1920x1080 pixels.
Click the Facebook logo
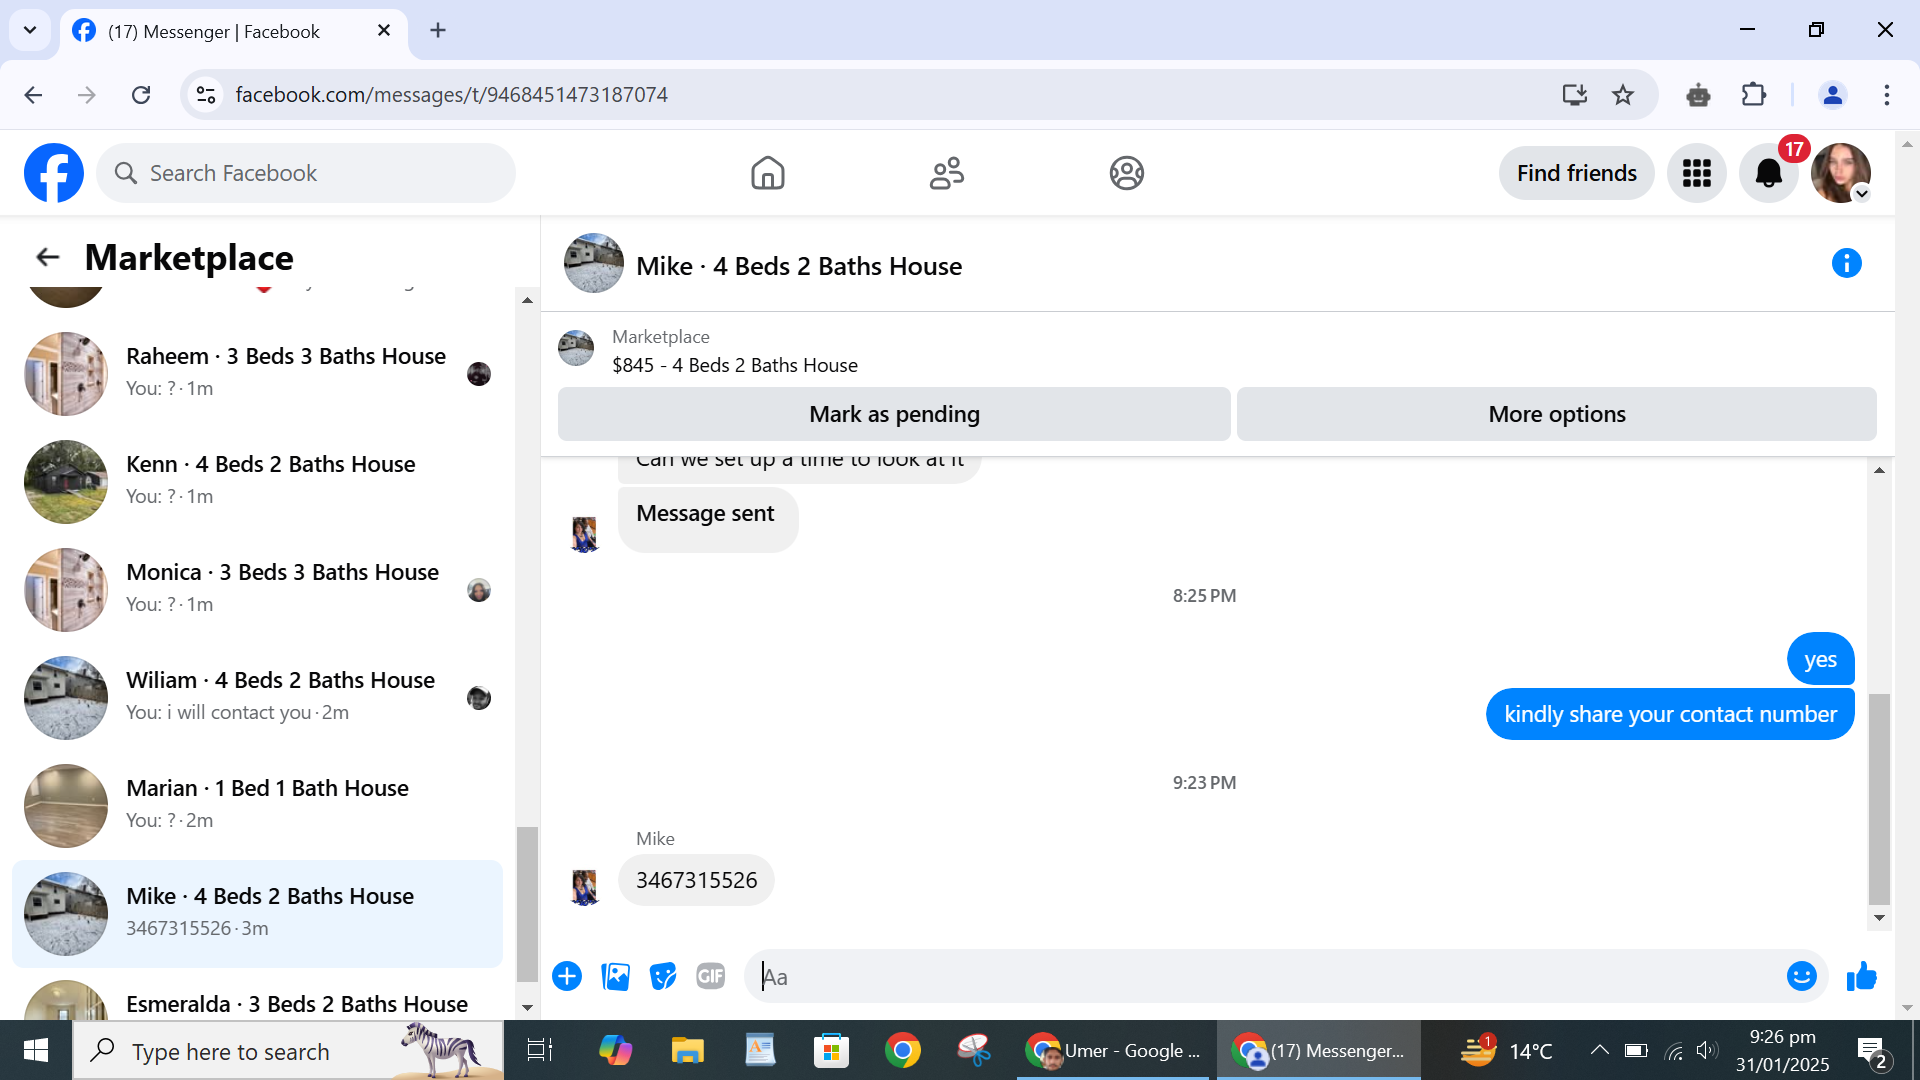tap(54, 173)
